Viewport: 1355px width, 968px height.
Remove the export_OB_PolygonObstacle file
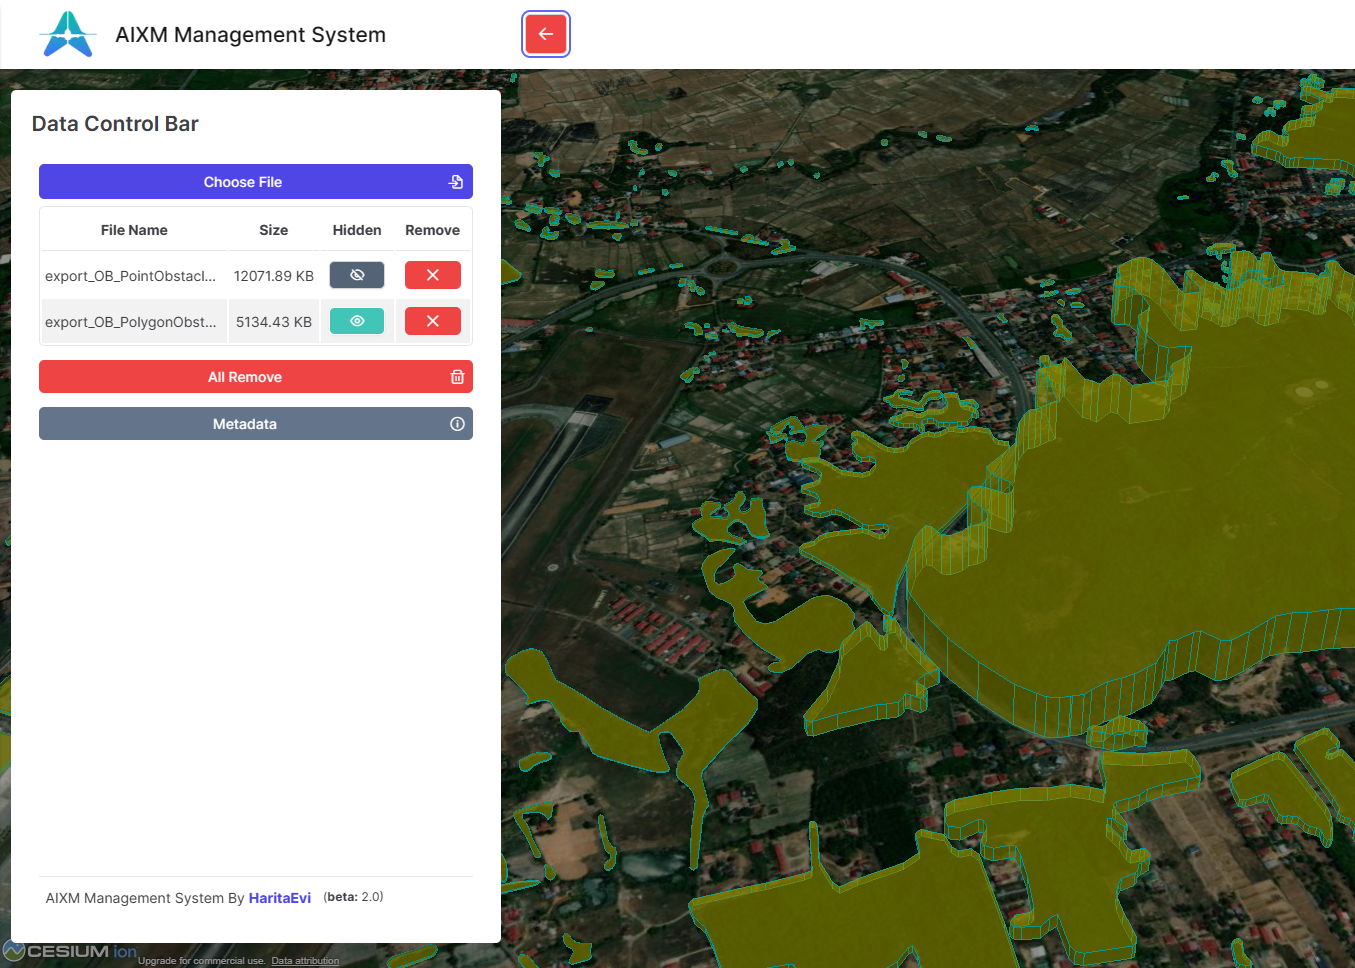click(x=432, y=321)
